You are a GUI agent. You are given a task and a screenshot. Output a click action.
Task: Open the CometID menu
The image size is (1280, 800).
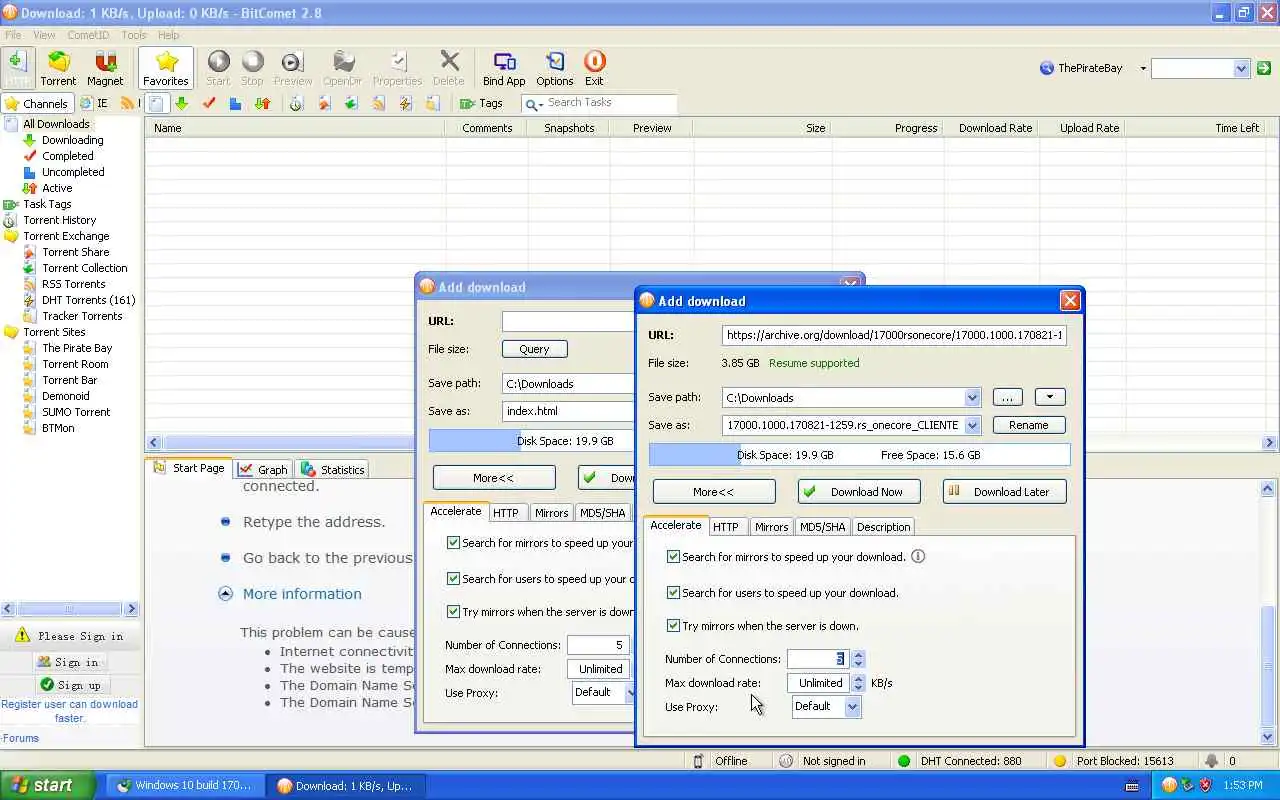point(88,35)
